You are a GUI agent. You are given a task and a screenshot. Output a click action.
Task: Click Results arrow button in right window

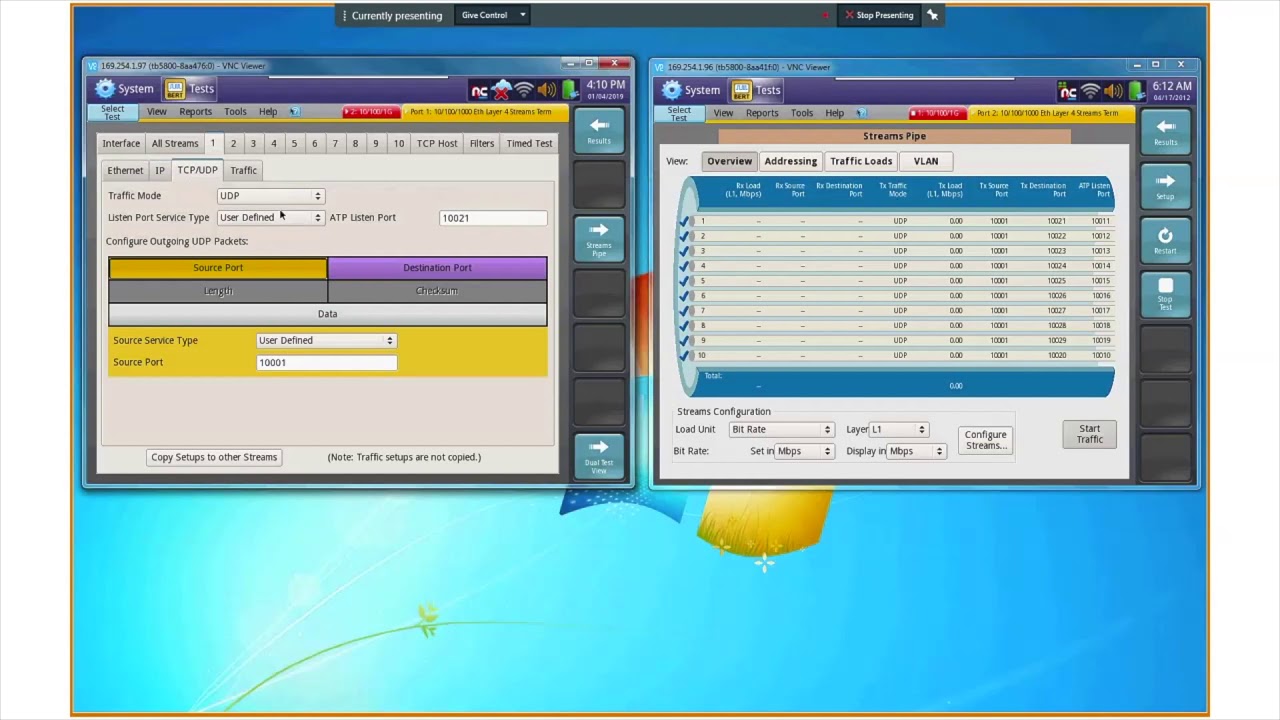click(x=1165, y=131)
